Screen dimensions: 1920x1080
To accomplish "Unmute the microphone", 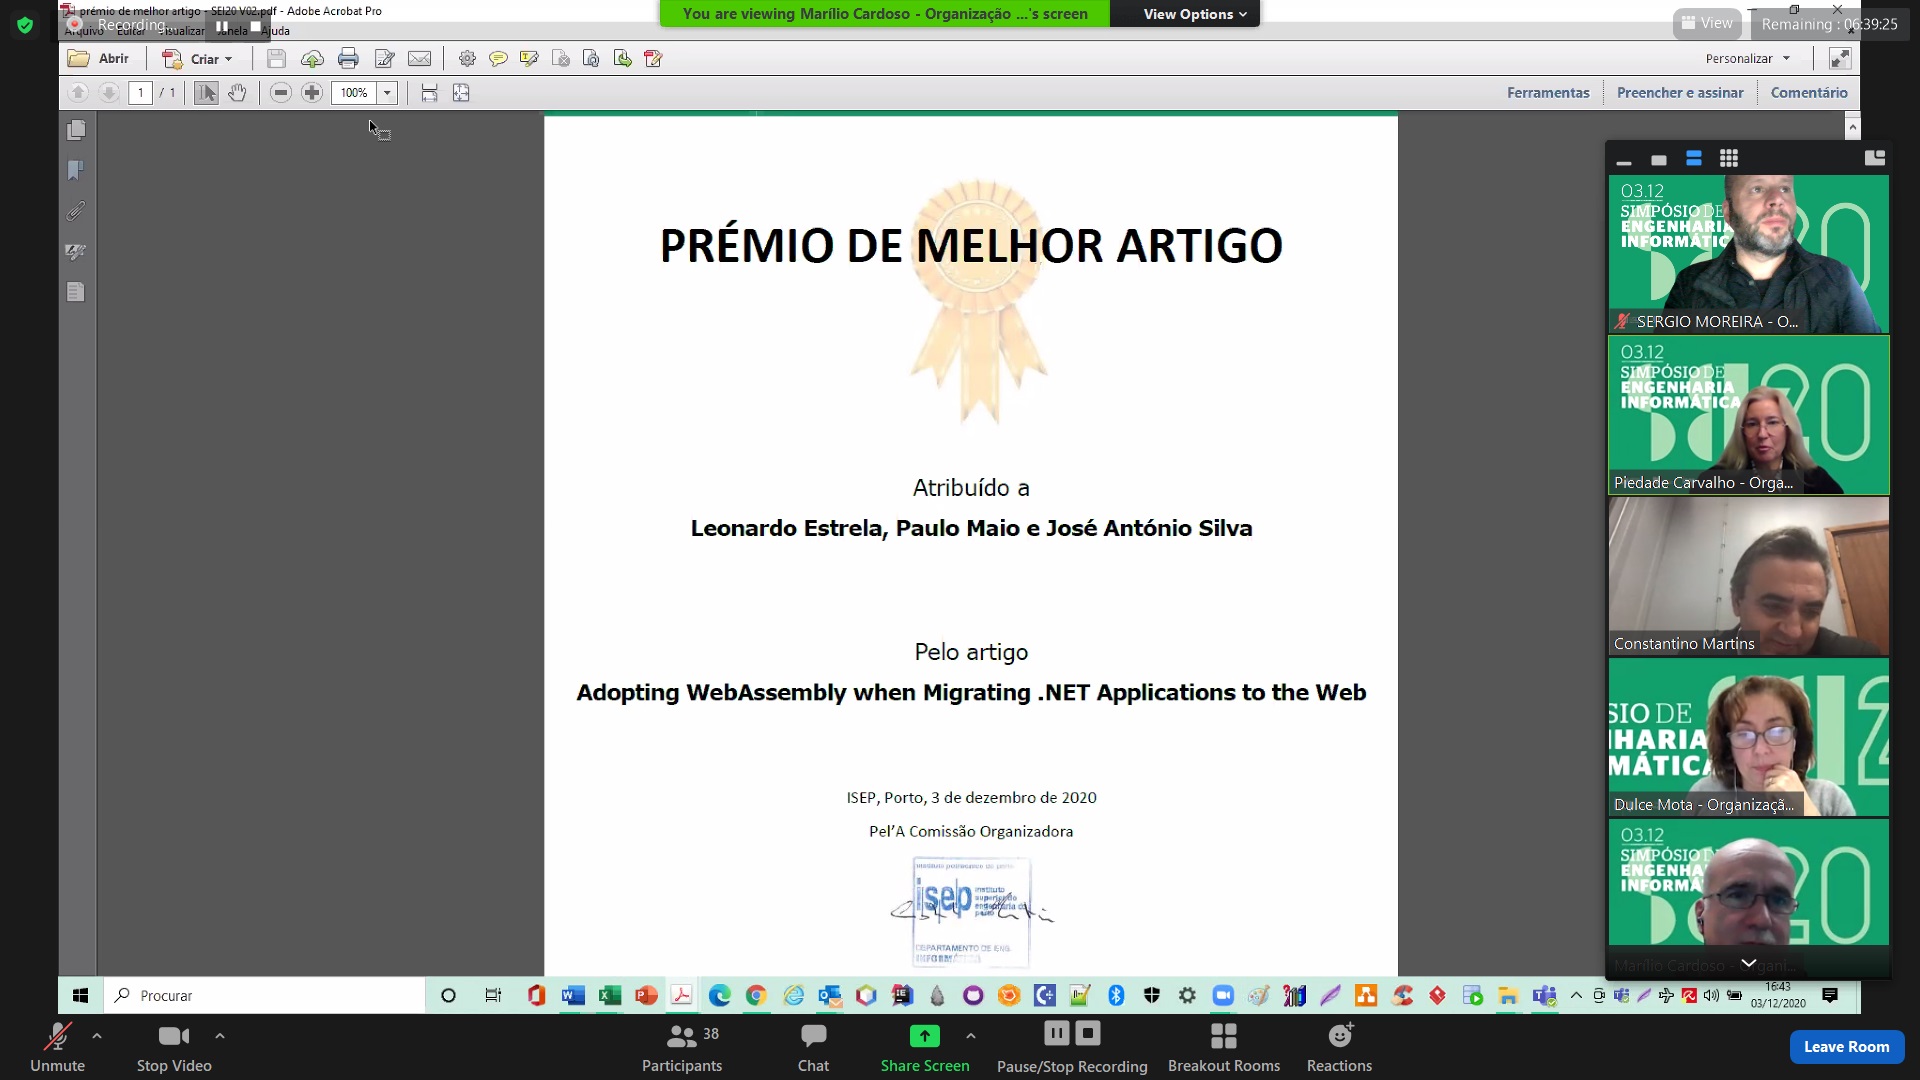I will click(x=57, y=1047).
